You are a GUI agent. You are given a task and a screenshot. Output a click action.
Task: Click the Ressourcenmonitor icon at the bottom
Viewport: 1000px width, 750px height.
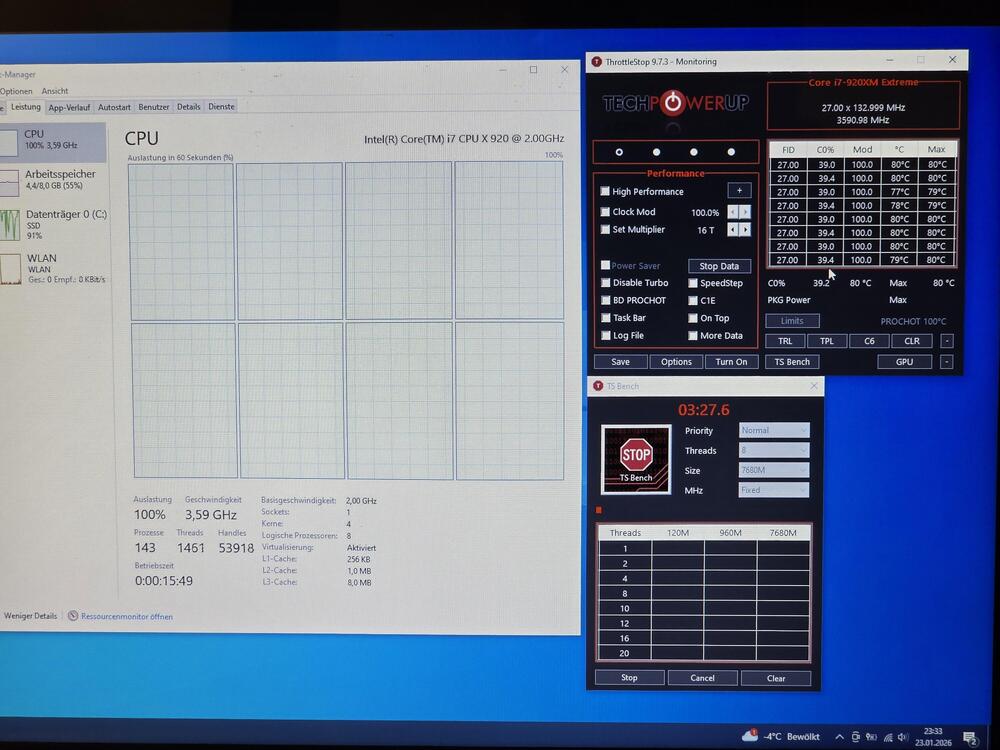click(73, 616)
